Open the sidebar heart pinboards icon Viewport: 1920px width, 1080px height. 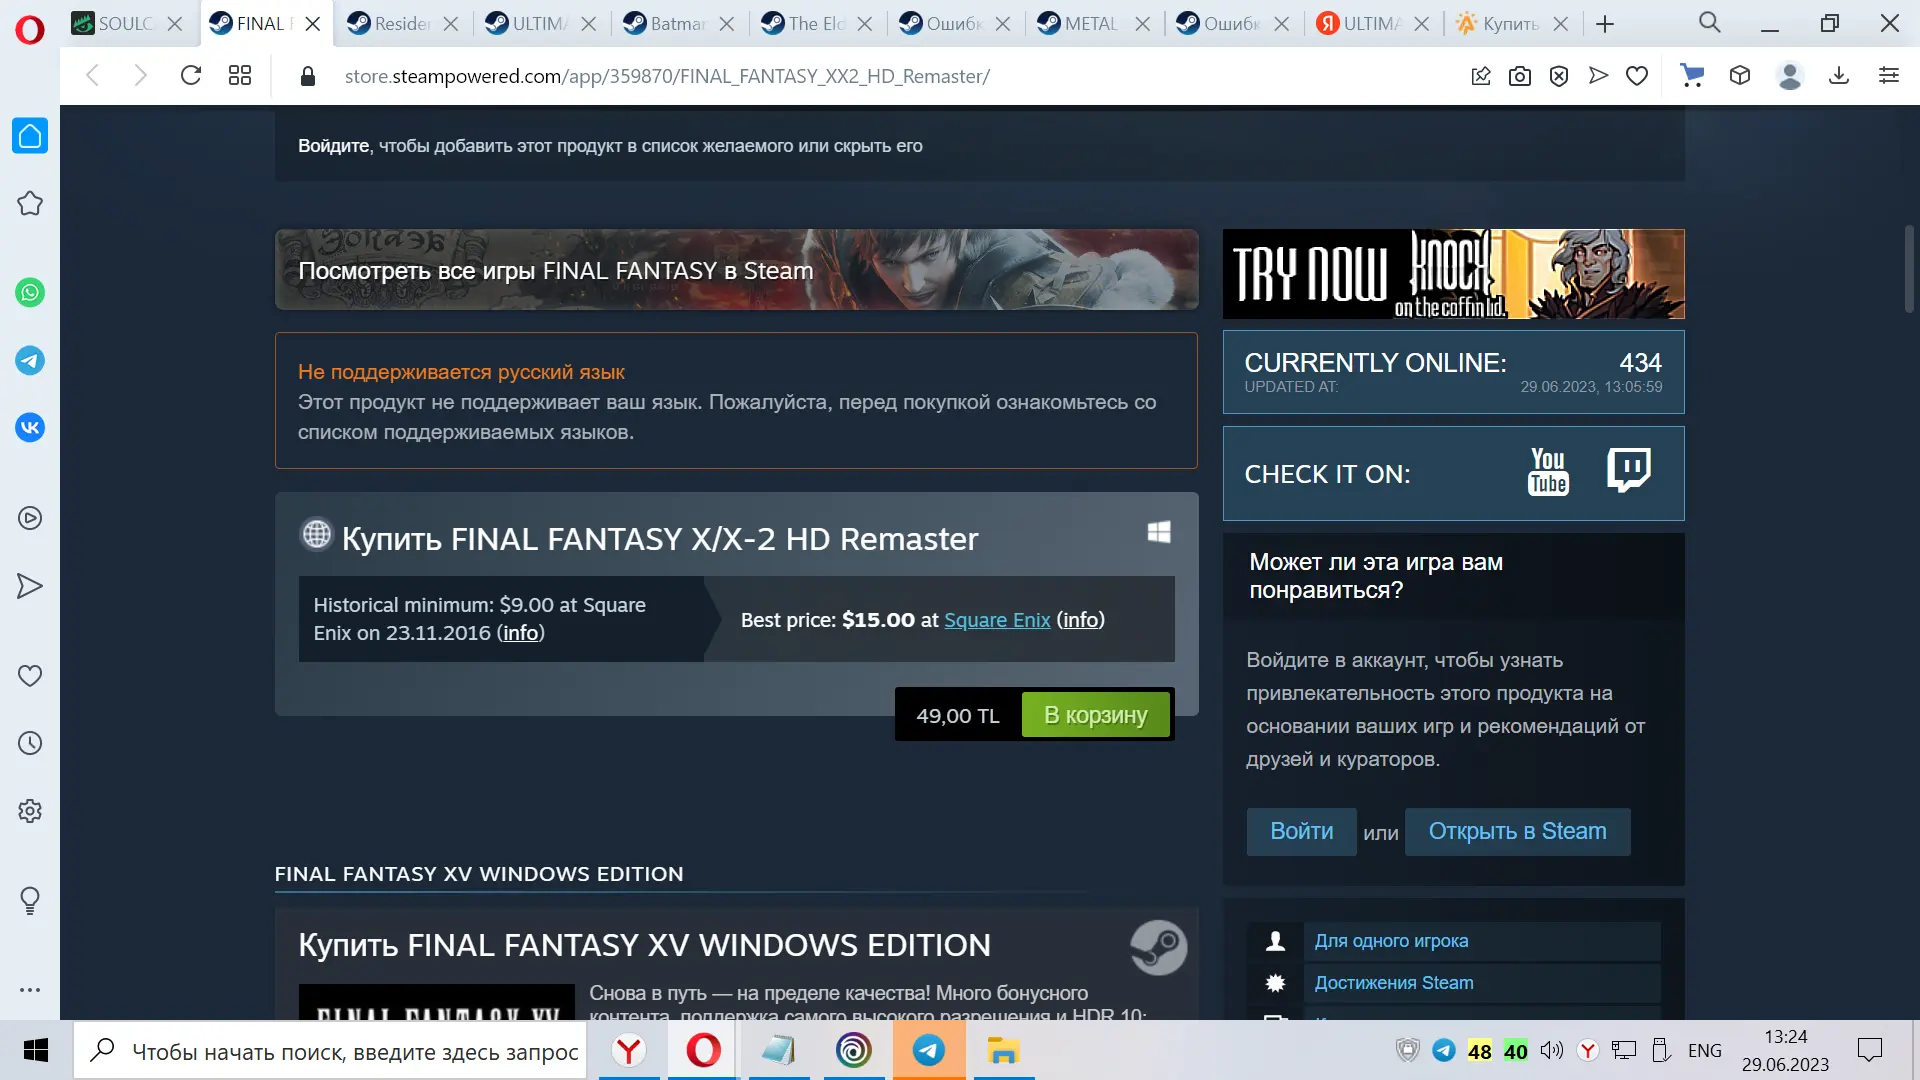click(x=30, y=676)
